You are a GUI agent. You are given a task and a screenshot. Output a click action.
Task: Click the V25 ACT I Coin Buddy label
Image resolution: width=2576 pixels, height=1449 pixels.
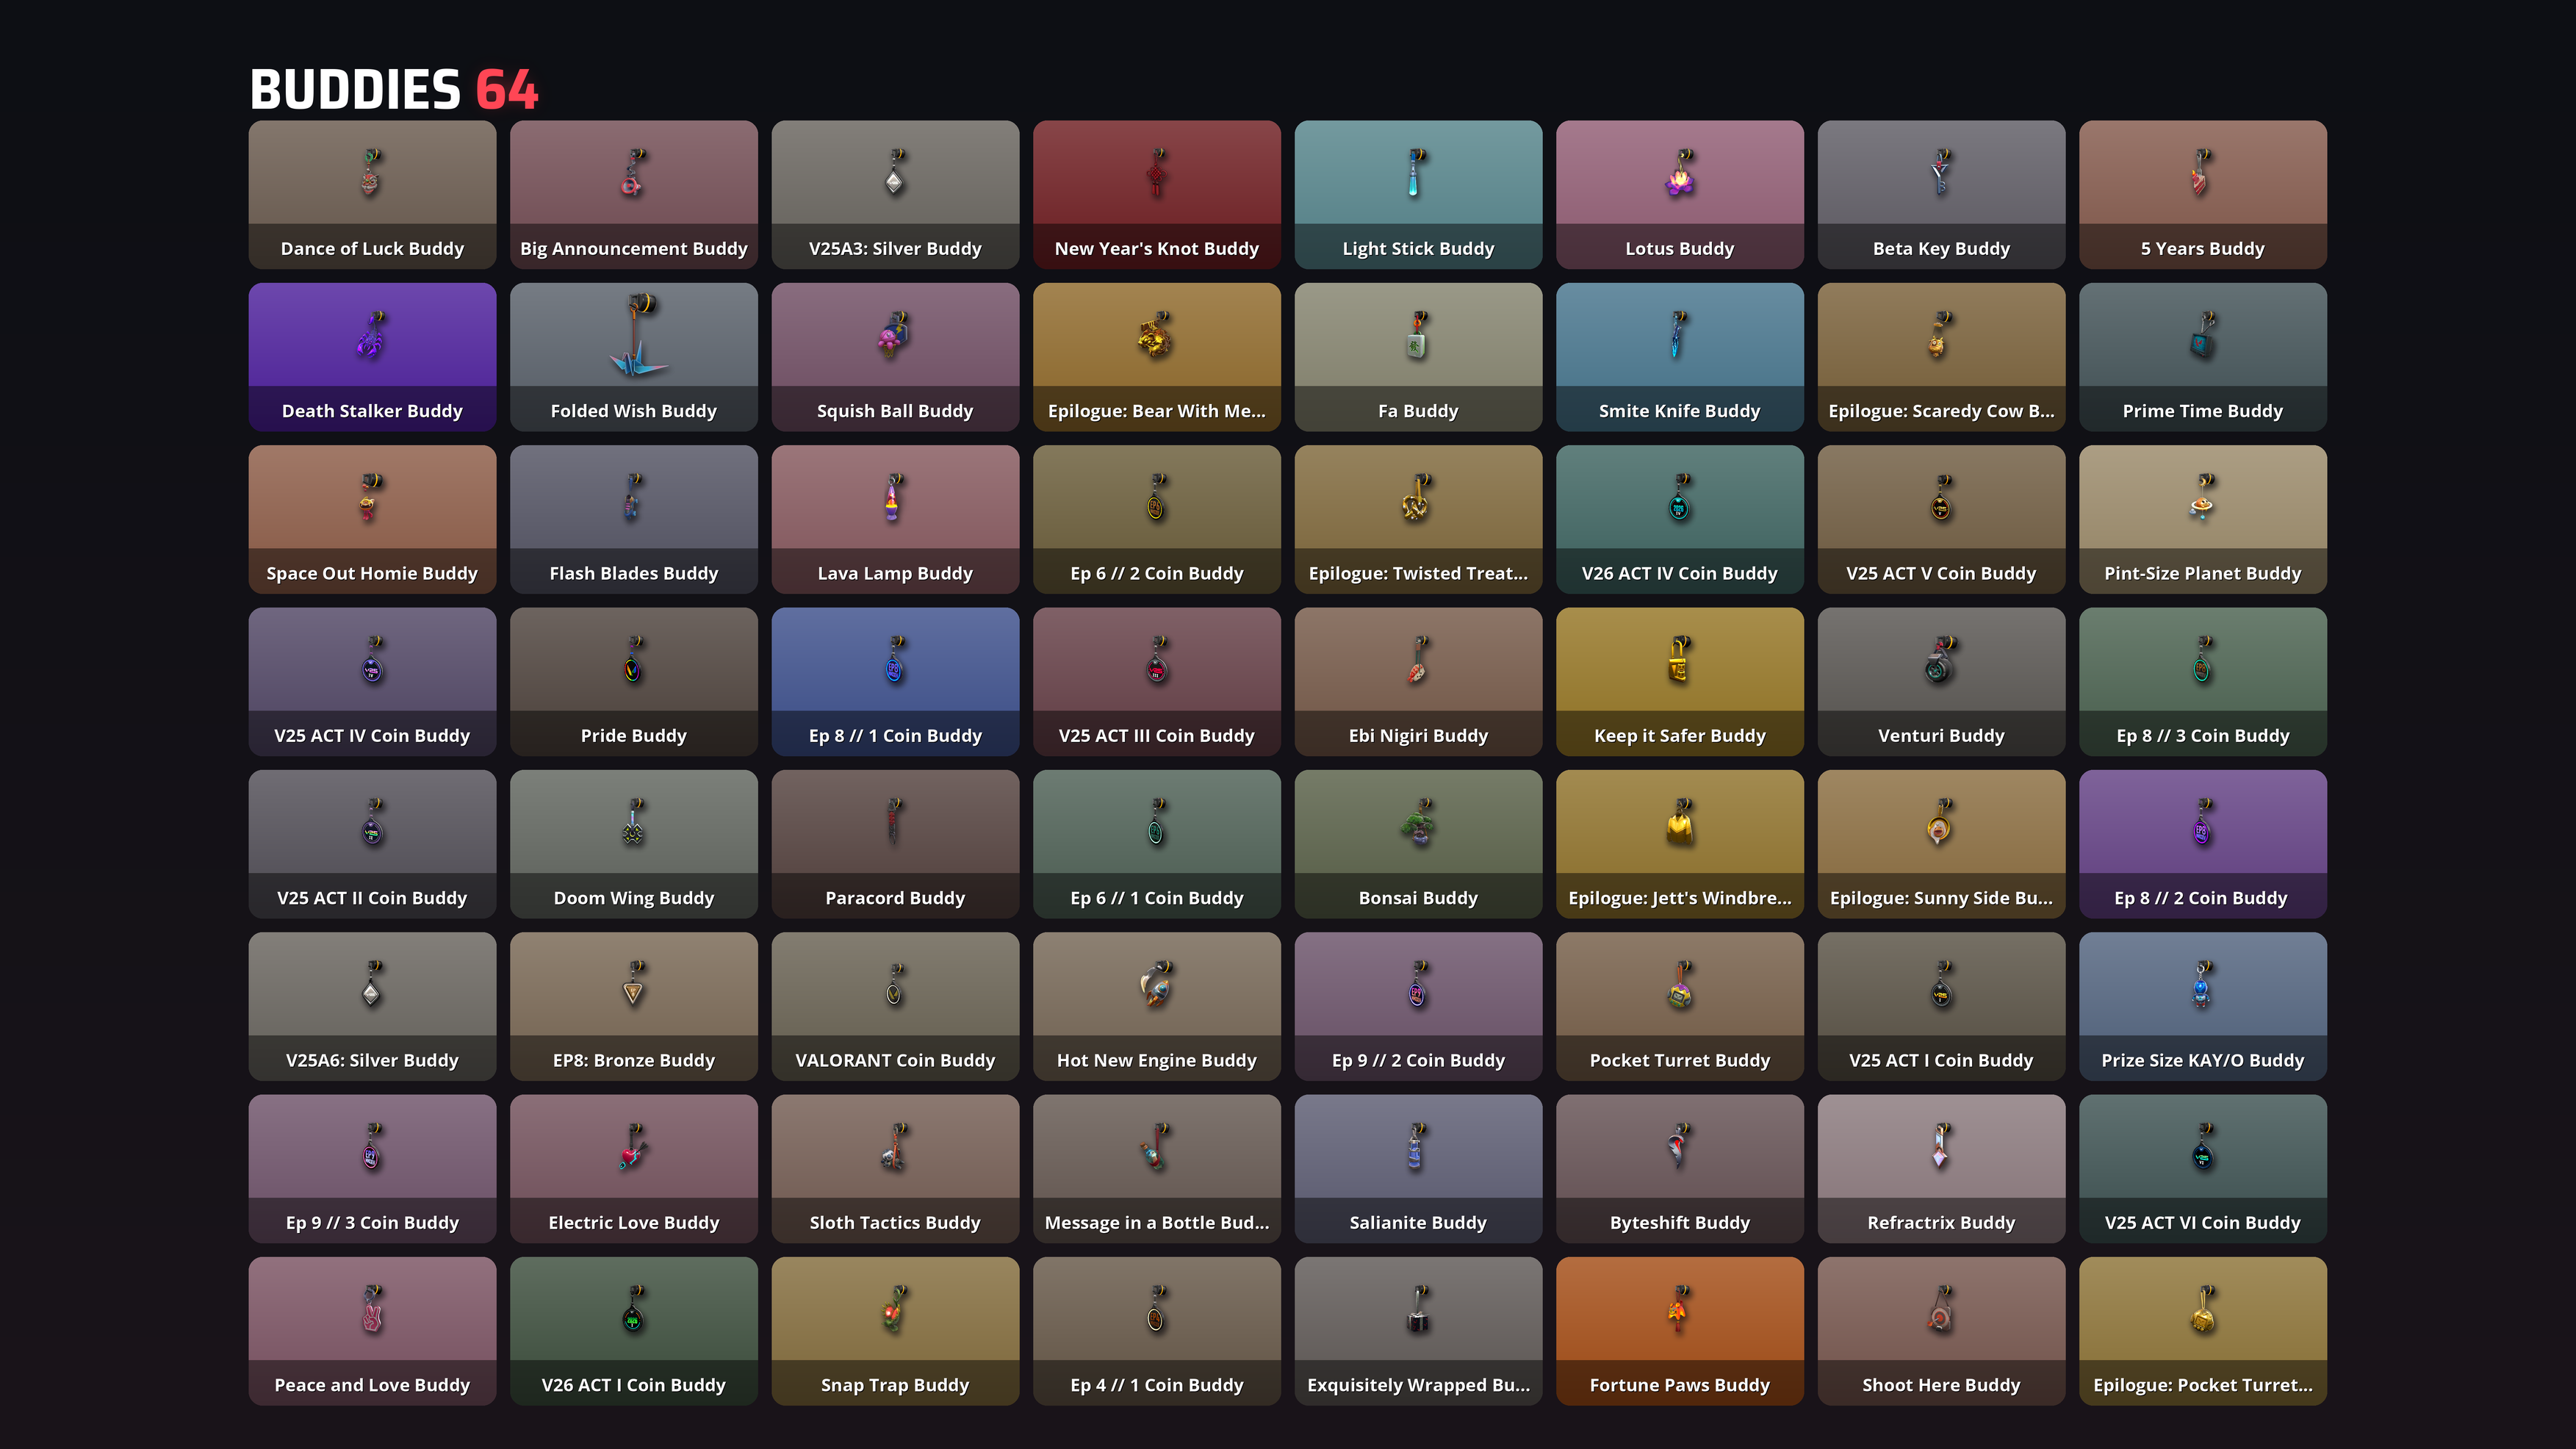pyautogui.click(x=1941, y=1060)
